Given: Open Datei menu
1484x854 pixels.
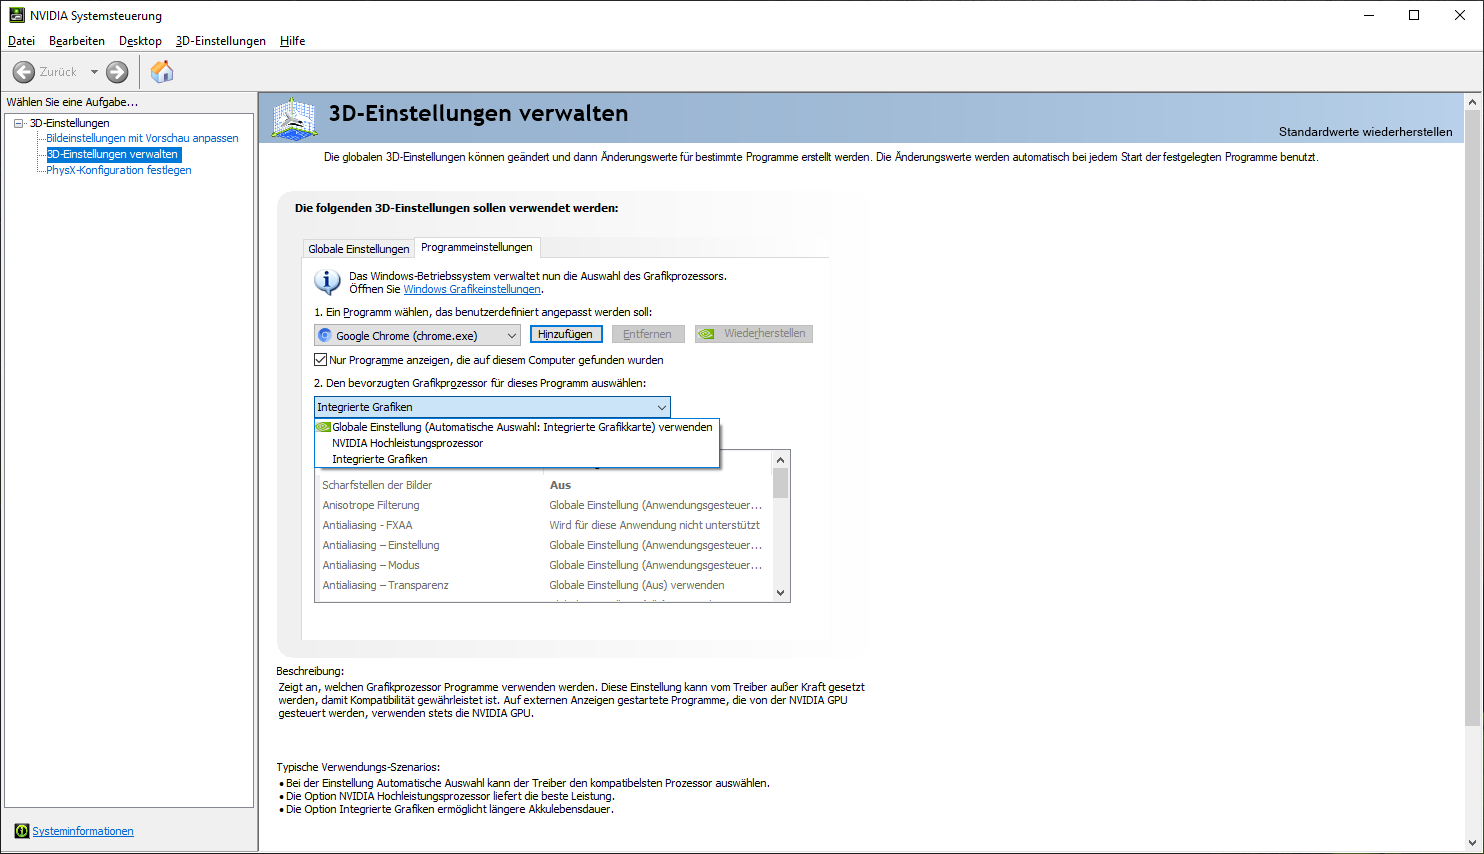Looking at the screenshot, I should point(21,41).
